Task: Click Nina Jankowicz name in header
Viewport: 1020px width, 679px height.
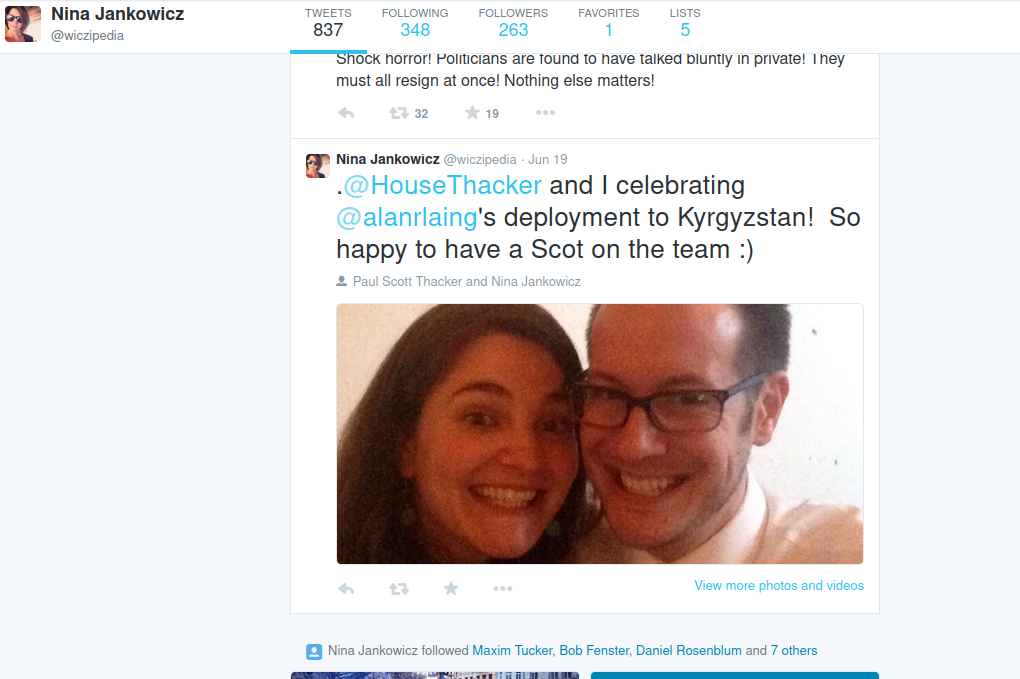Action: click(118, 14)
